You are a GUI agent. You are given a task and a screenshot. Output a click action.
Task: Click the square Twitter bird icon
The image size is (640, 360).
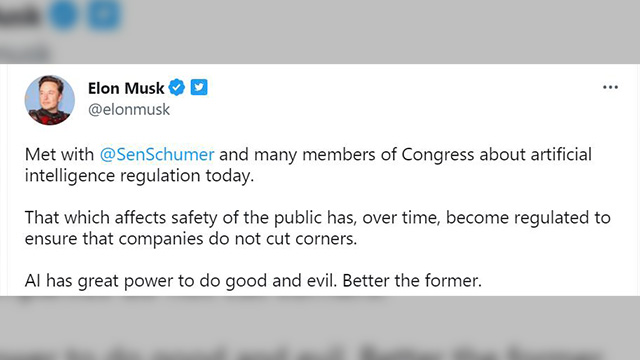click(199, 87)
